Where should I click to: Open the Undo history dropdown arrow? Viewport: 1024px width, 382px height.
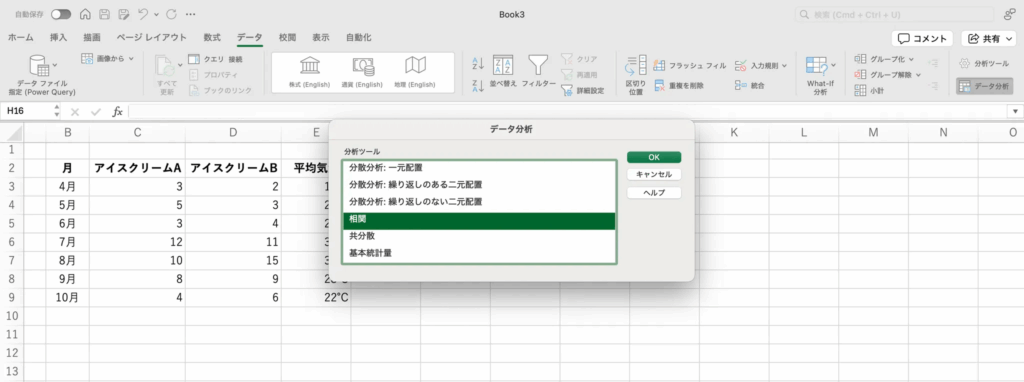click(x=156, y=14)
